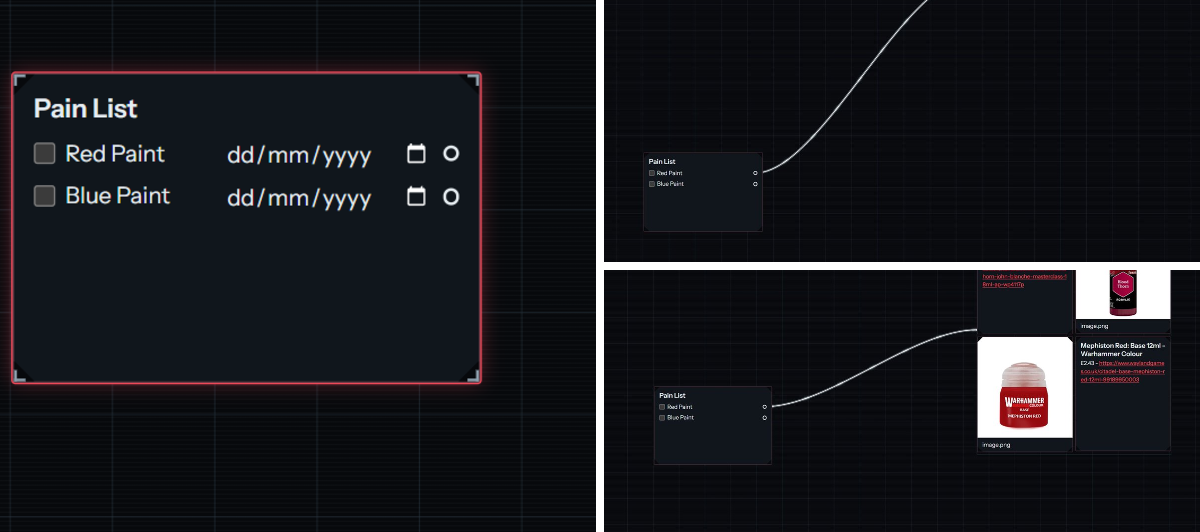Image resolution: width=1200 pixels, height=532 pixels.
Task: Click the £2.43 price text
Action: click(1088, 363)
